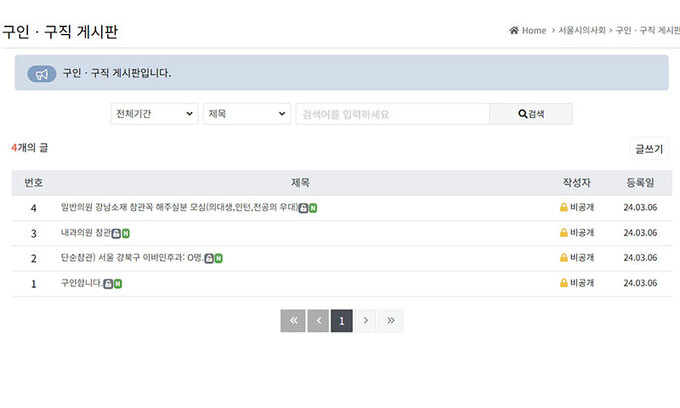
Task: Click the 글쓰기 write button
Action: (x=649, y=149)
